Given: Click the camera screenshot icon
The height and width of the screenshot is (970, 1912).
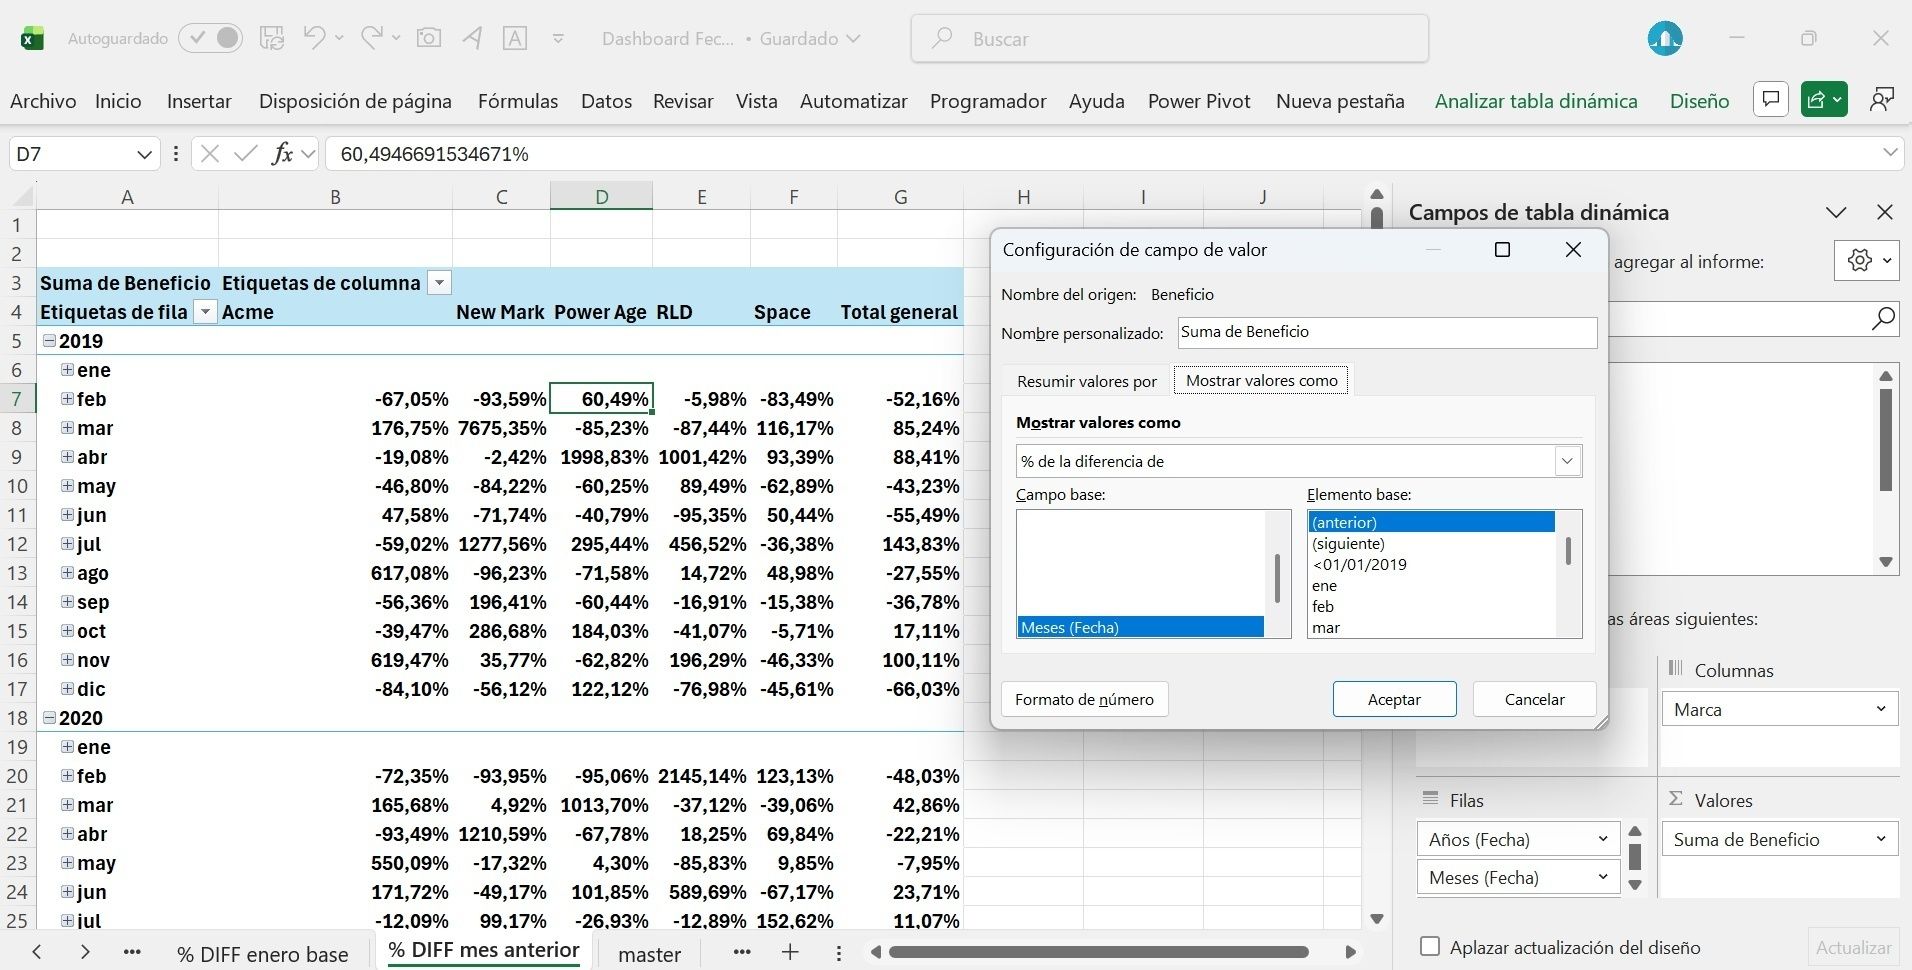Looking at the screenshot, I should [429, 39].
